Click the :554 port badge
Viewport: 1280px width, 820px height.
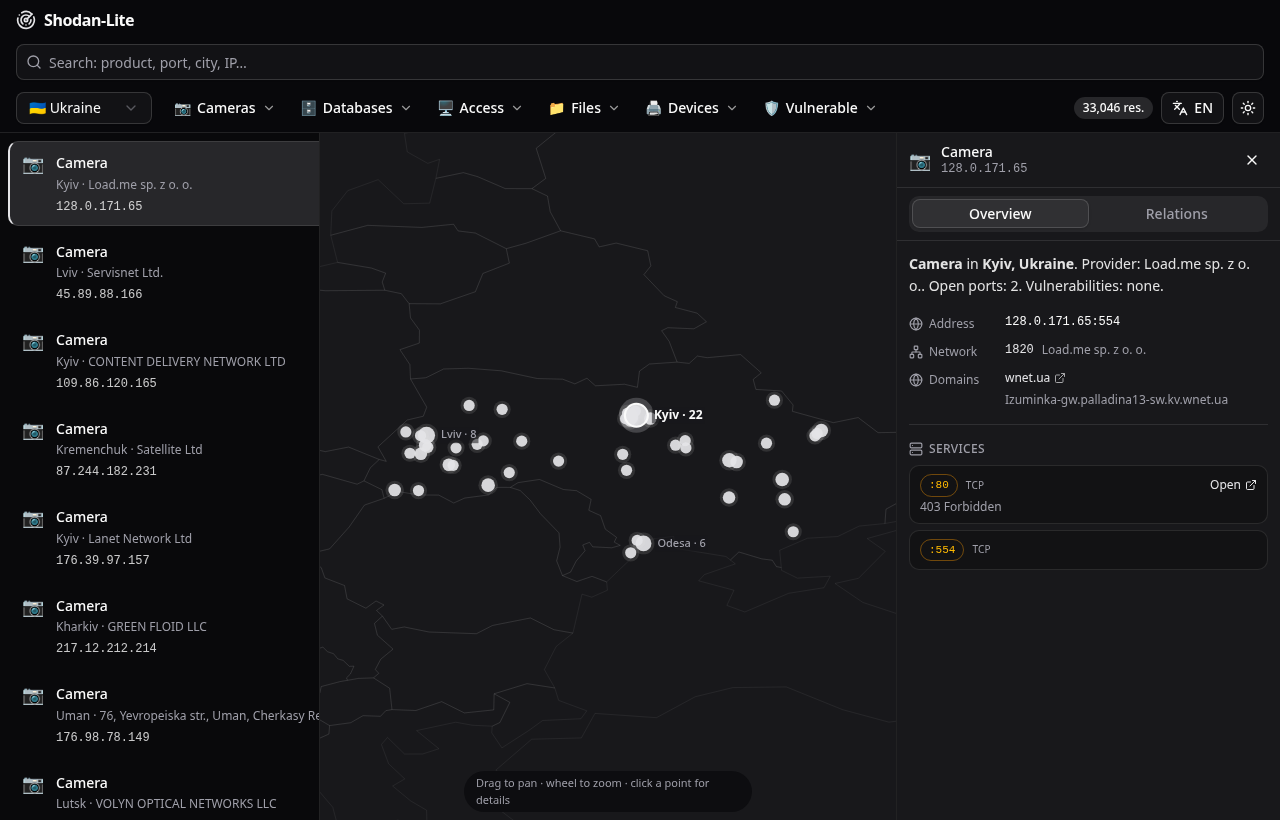click(942, 549)
